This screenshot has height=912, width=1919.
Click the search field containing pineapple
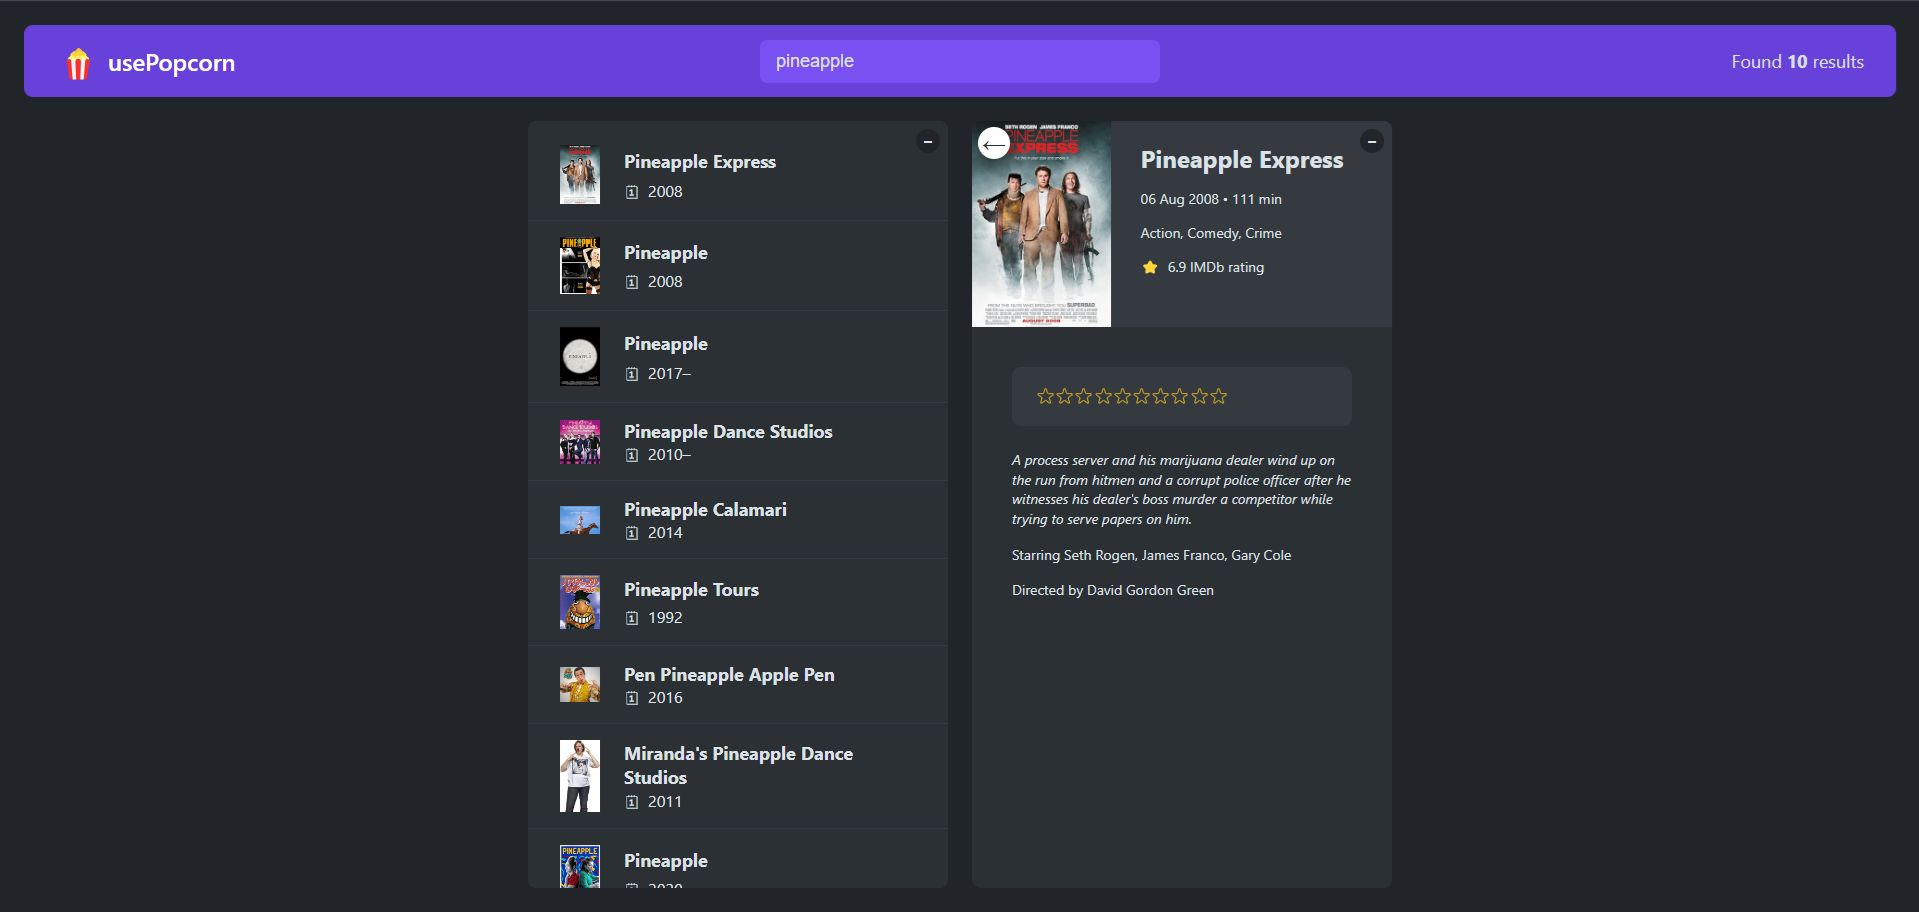[960, 61]
